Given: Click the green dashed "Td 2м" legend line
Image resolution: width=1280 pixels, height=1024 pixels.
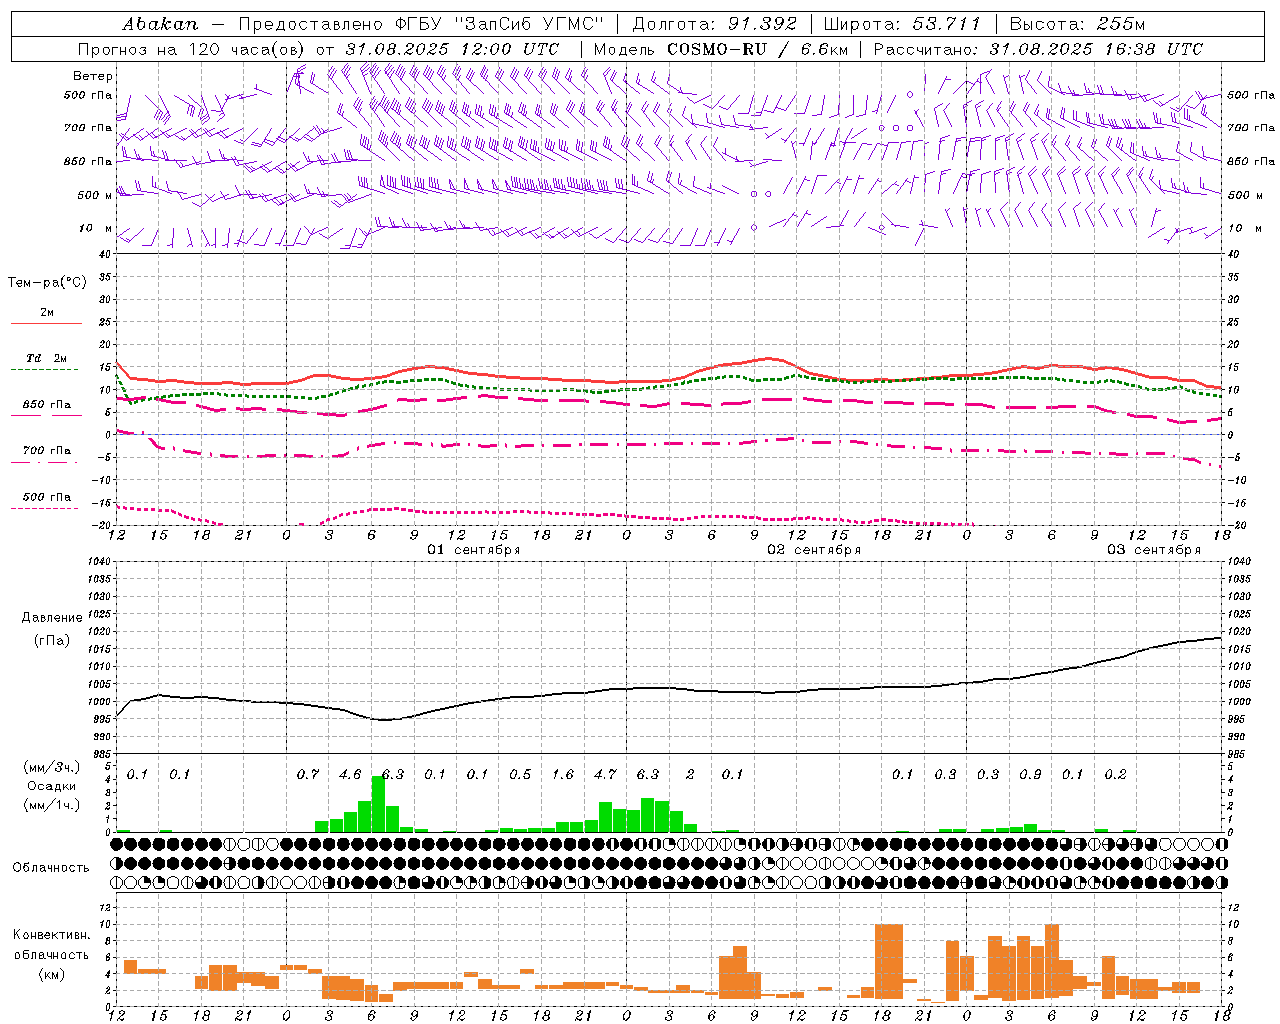Looking at the screenshot, I should [46, 369].
